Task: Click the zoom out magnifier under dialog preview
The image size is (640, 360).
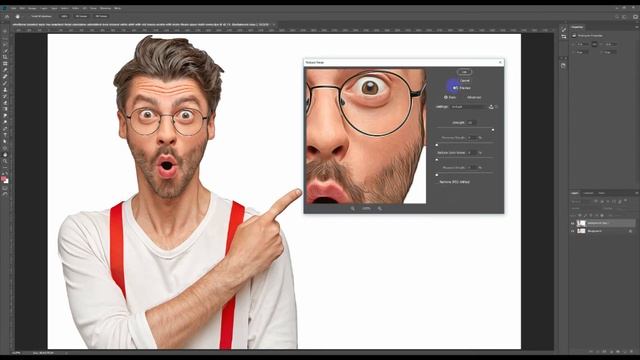Action: tap(352, 209)
